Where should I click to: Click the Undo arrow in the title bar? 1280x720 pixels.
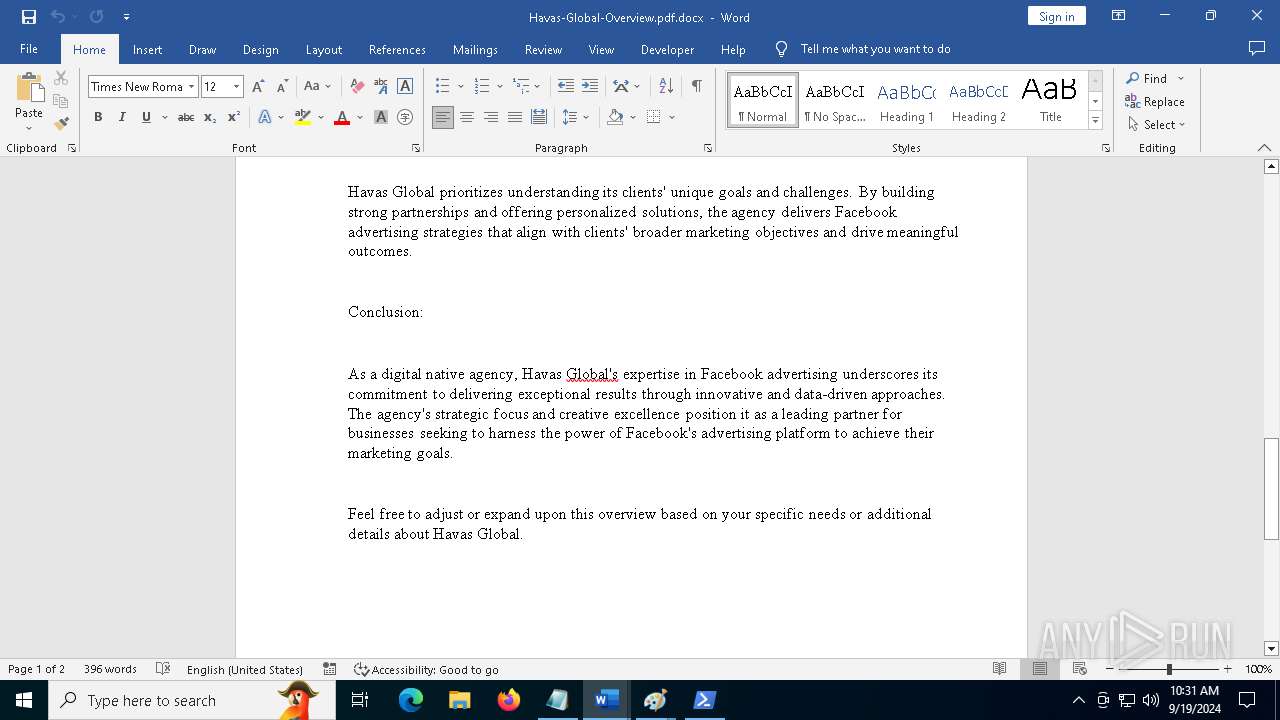coord(58,17)
